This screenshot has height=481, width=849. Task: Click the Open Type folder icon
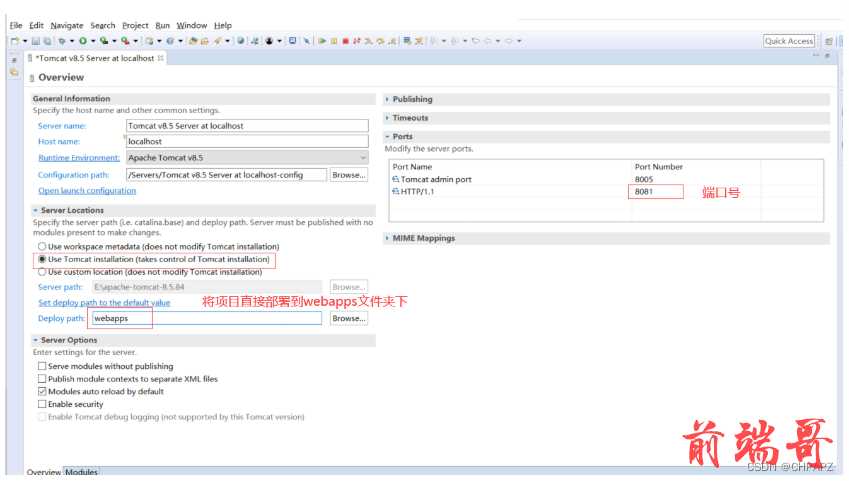coord(193,41)
